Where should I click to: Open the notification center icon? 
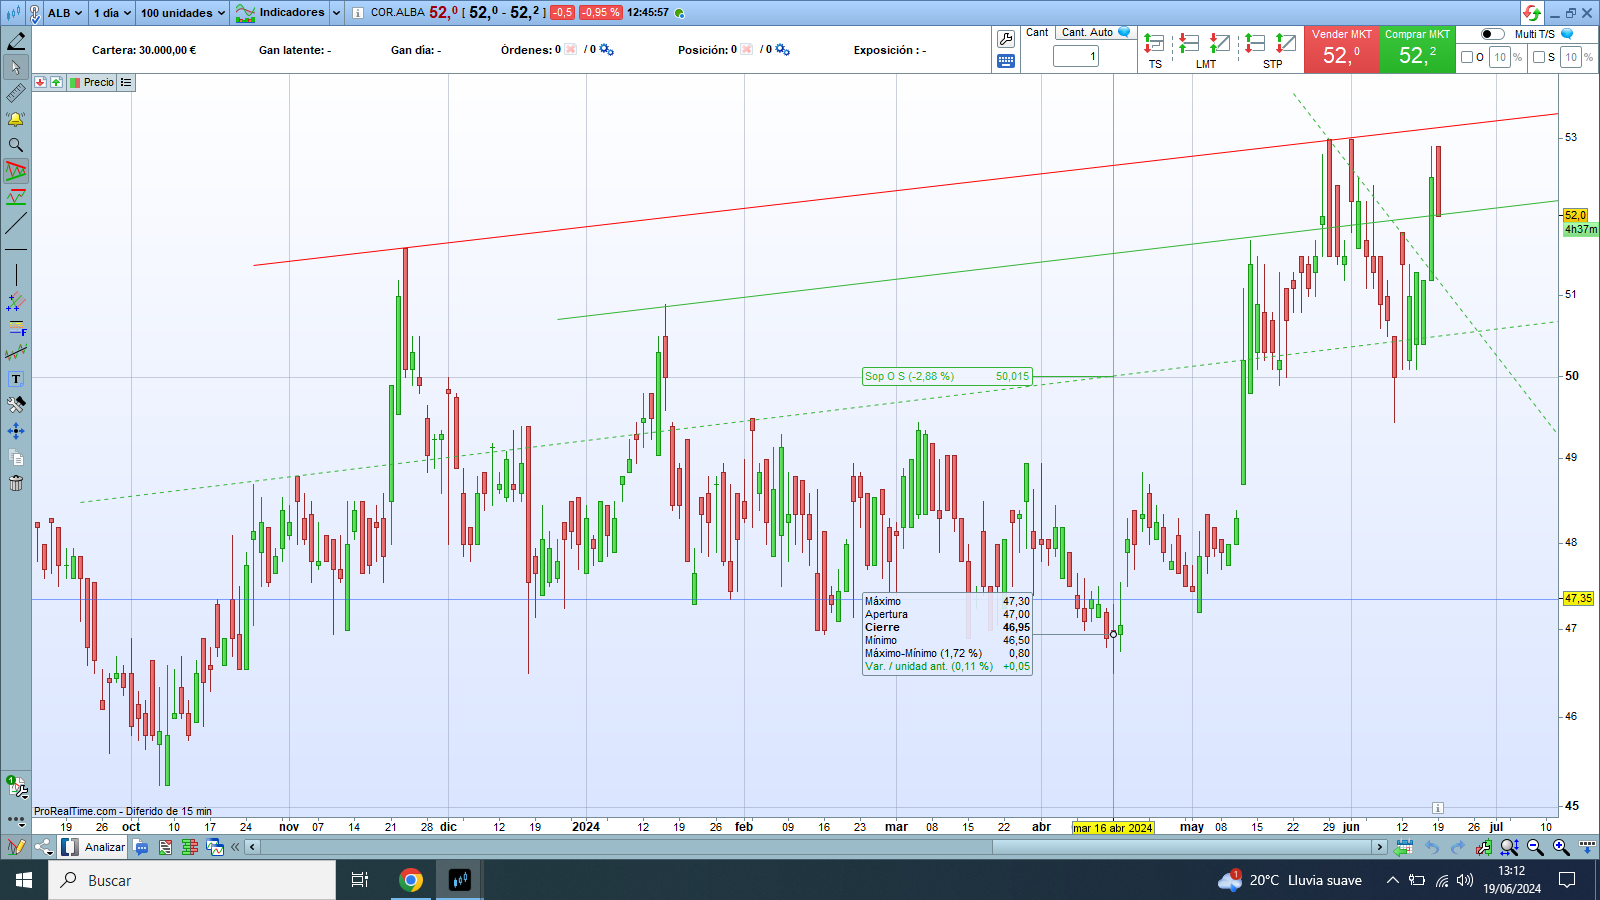tap(1567, 880)
